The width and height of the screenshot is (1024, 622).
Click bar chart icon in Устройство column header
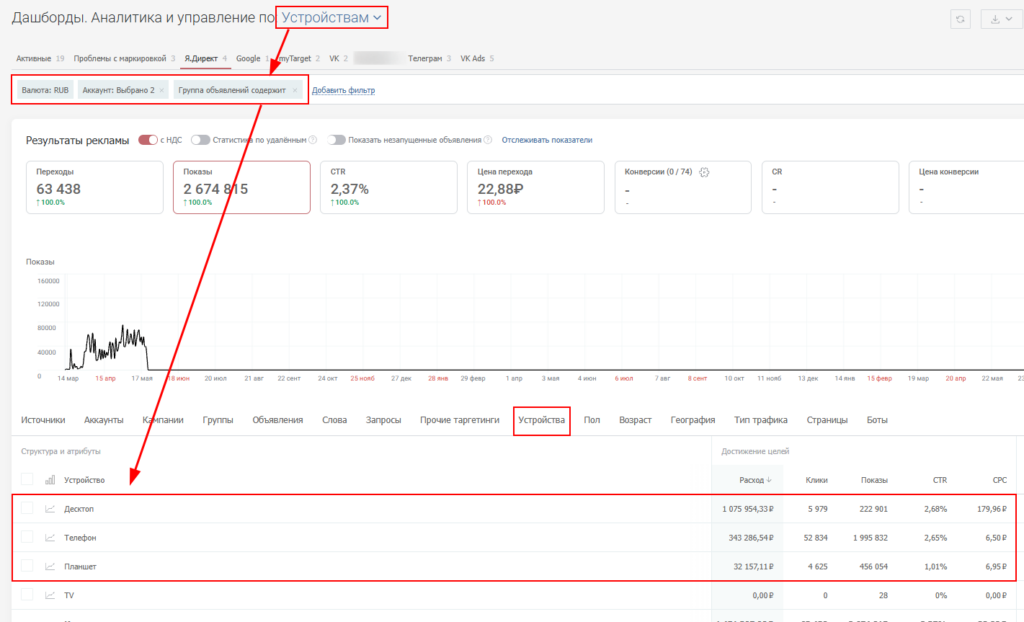pyautogui.click(x=50, y=480)
